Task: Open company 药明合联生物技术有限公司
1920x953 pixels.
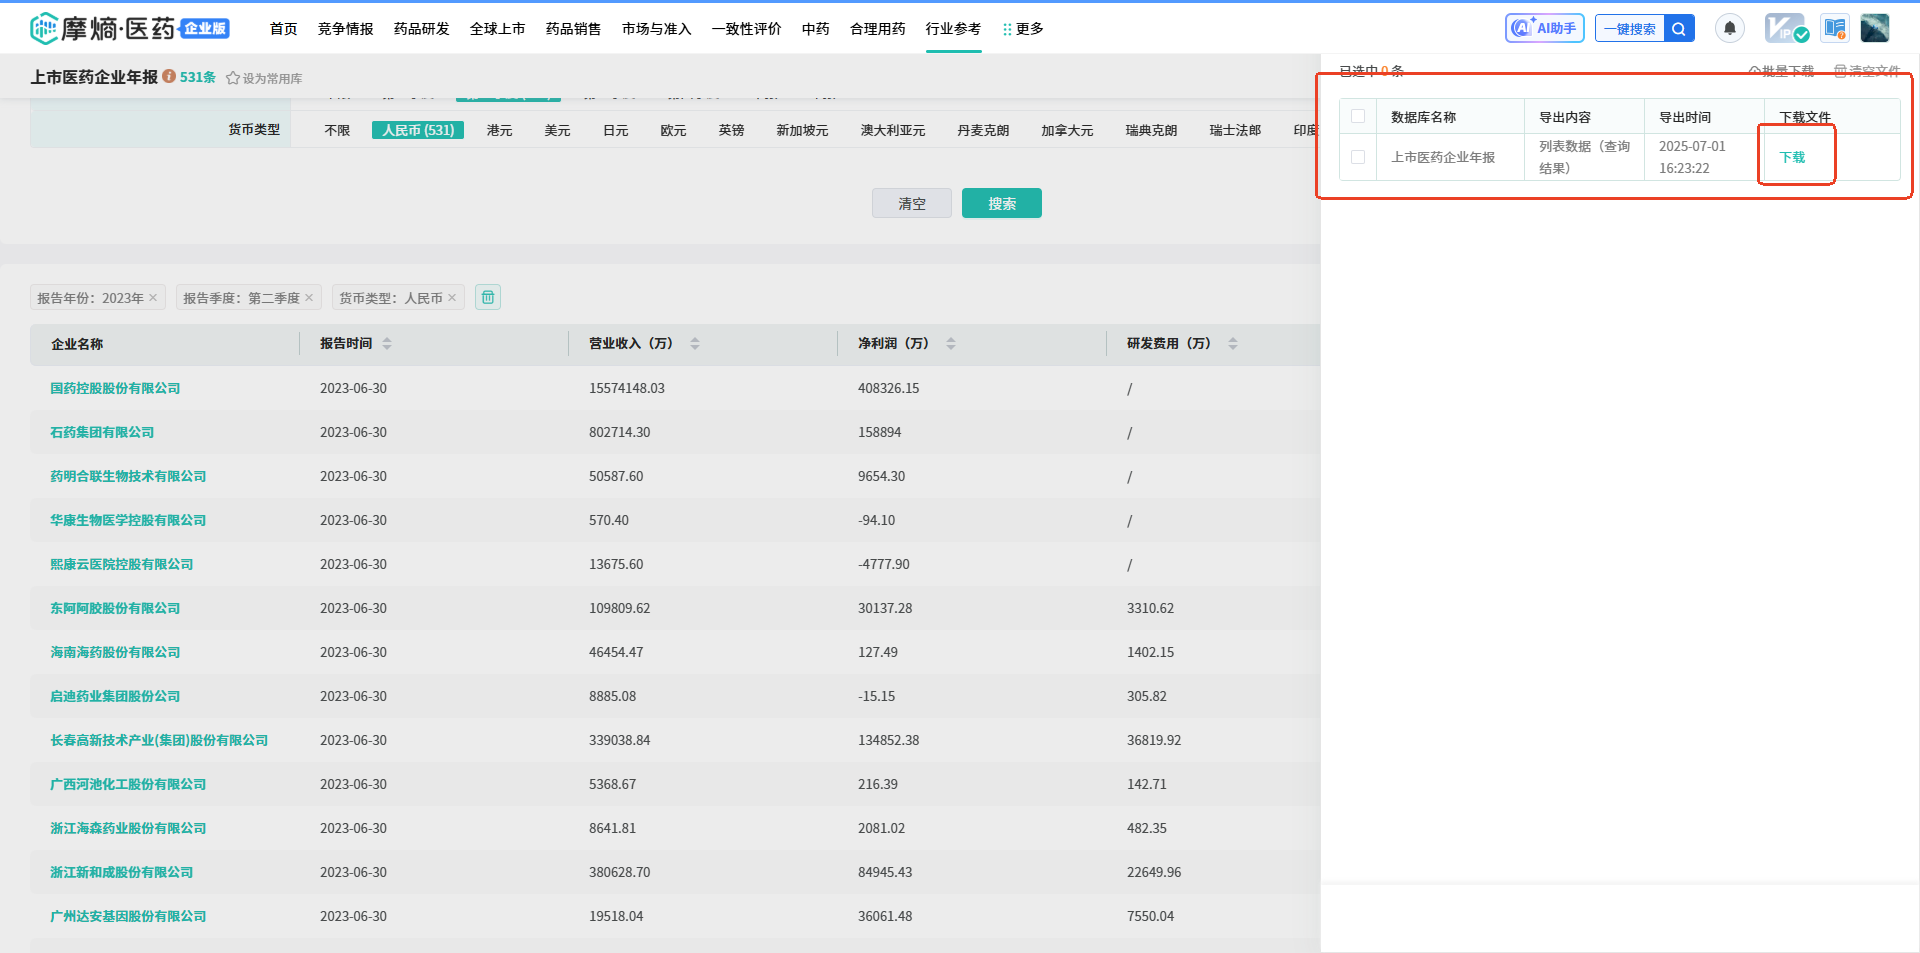Action: tap(128, 476)
